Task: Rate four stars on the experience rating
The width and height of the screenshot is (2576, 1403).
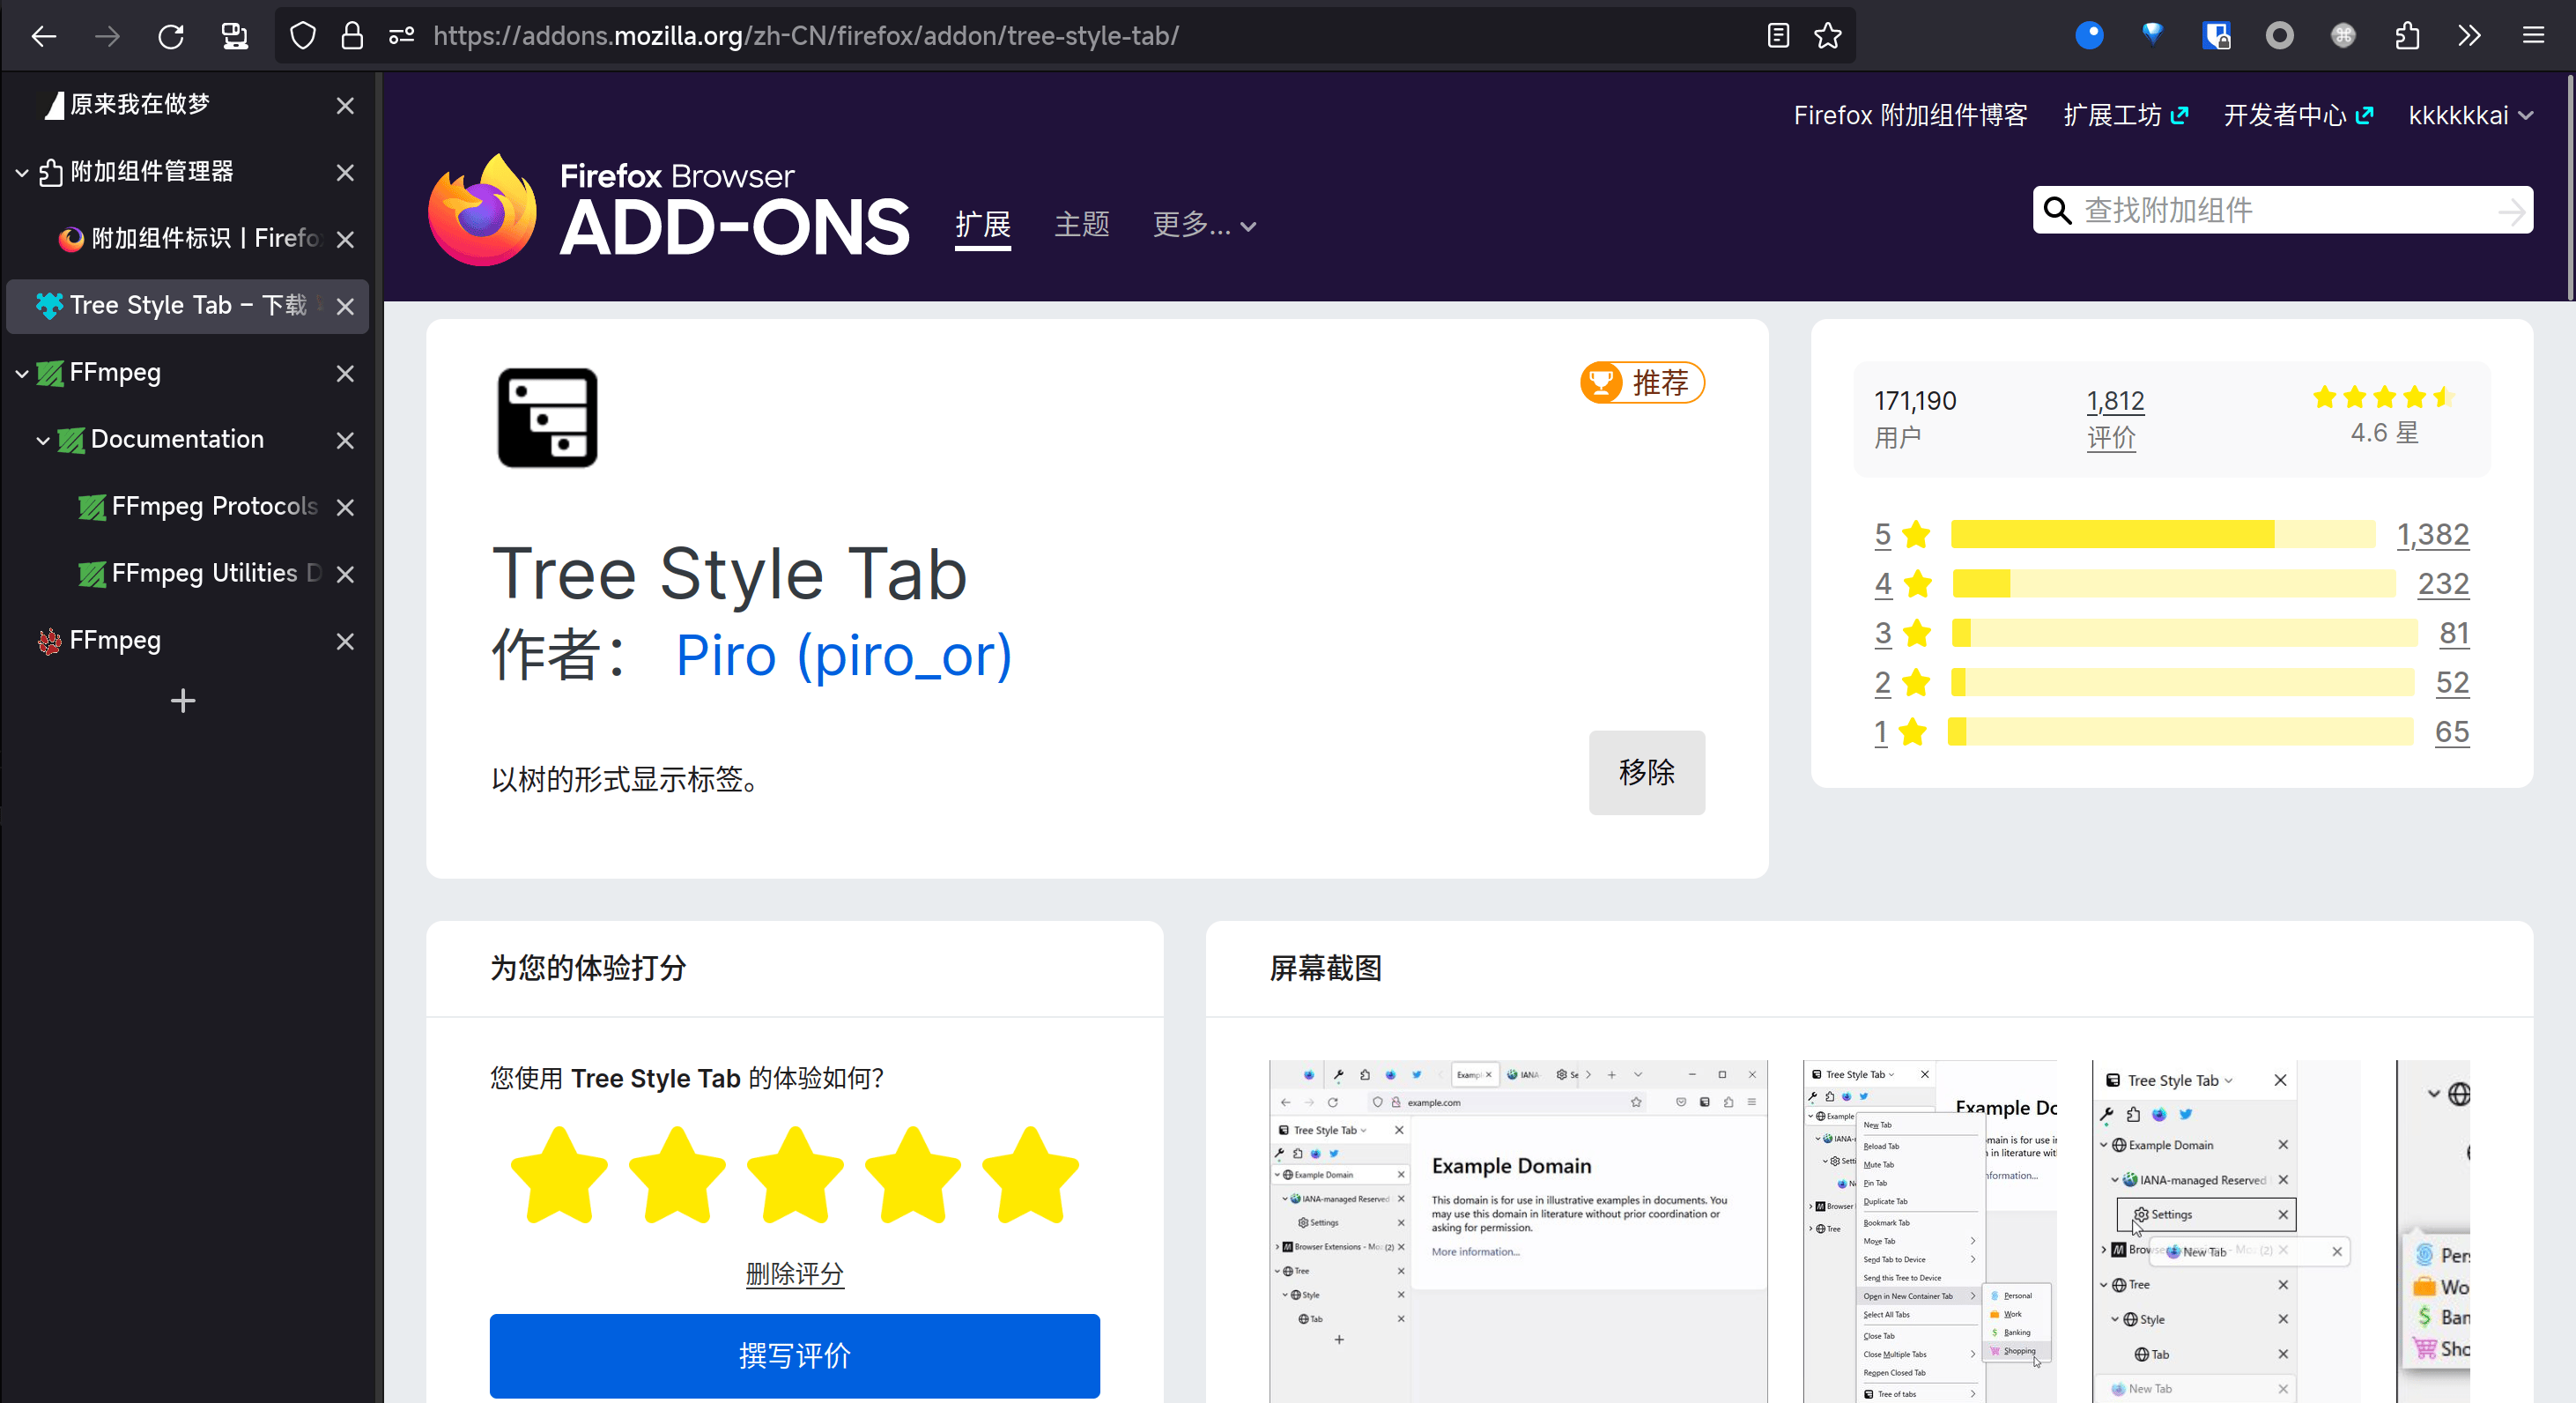Action: (913, 1175)
